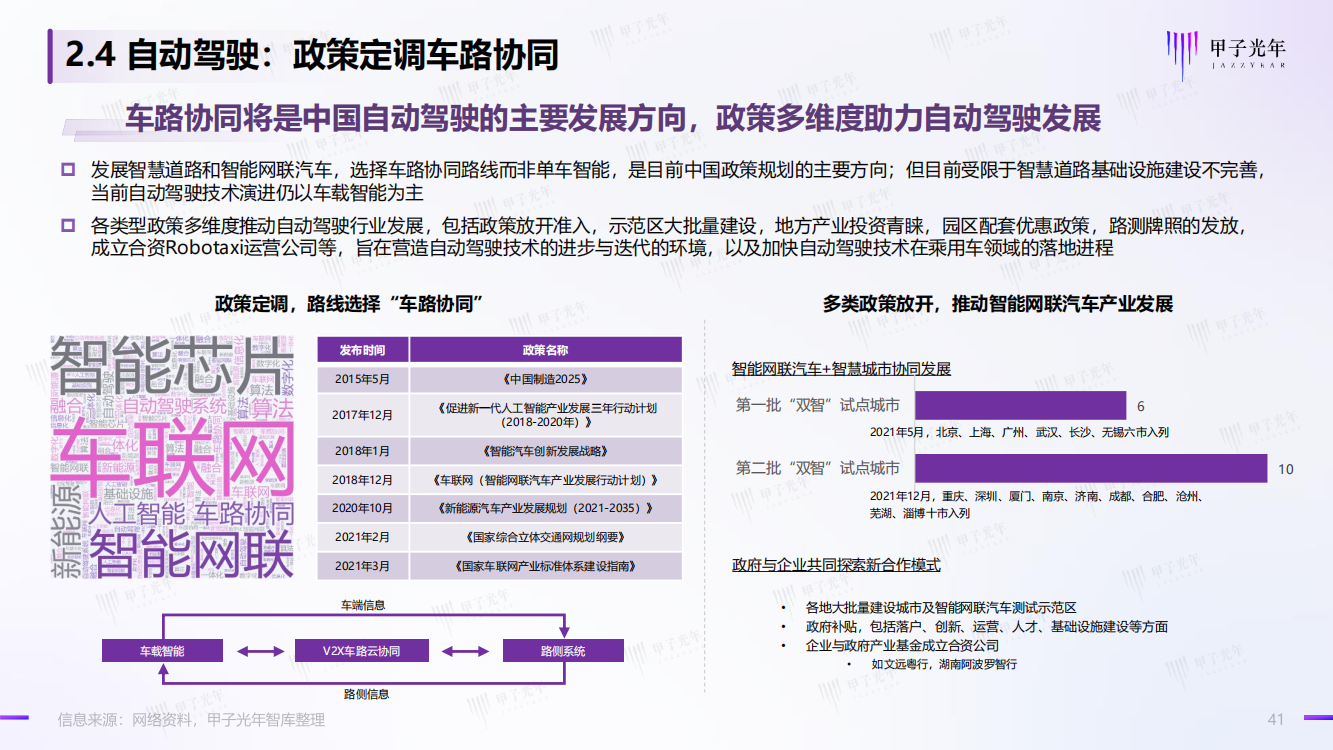The height and width of the screenshot is (750, 1333).
Task: Click the underlined 智能网联汽车+智慧城市协同发展 subheading
Action: click(x=841, y=369)
